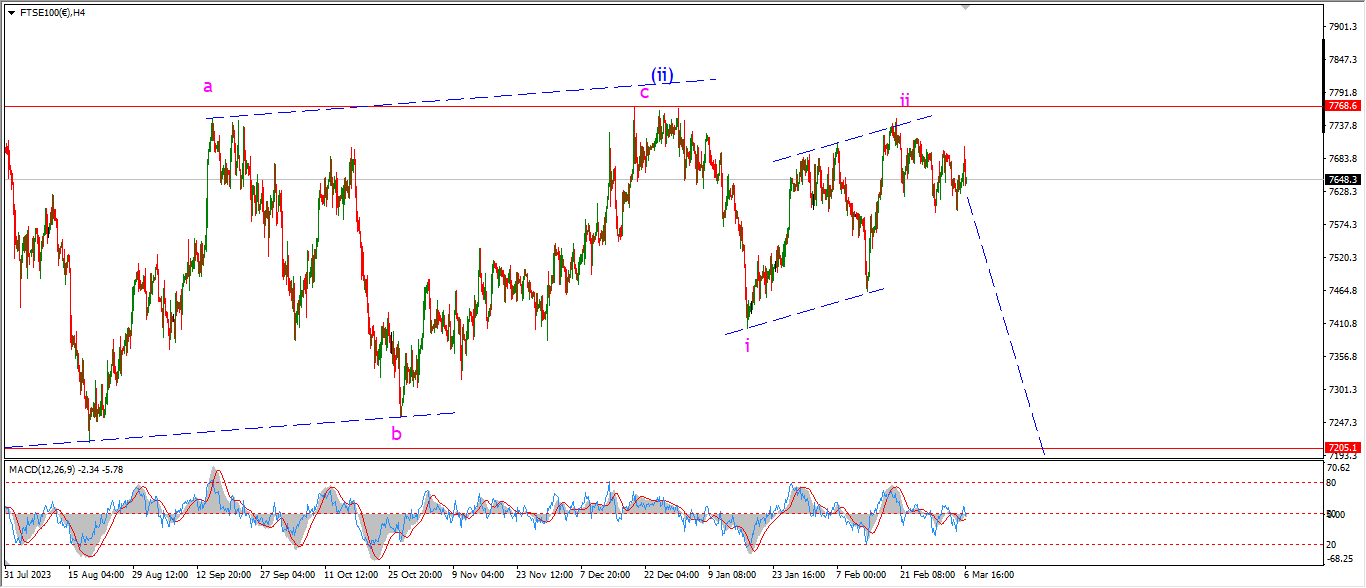Select the magenta wave label 'c'
Viewport: 1366px width, 588px height.
[x=644, y=93]
